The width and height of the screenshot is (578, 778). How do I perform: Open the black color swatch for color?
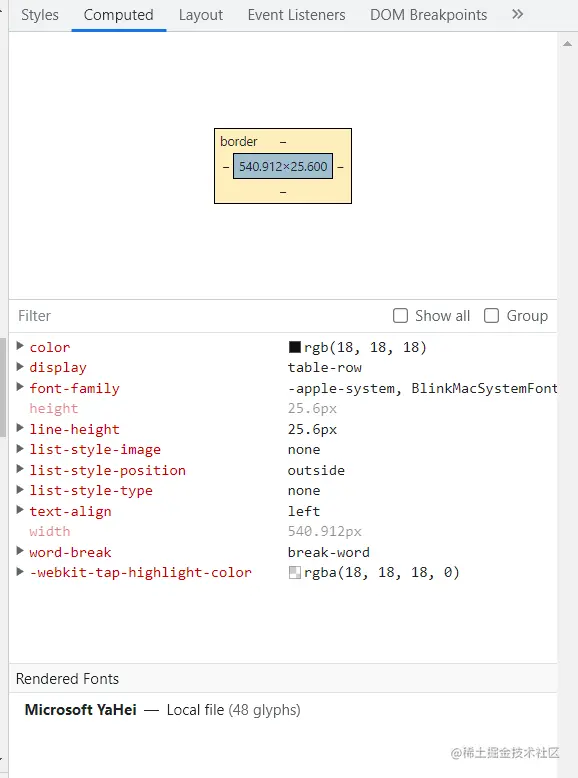[295, 347]
